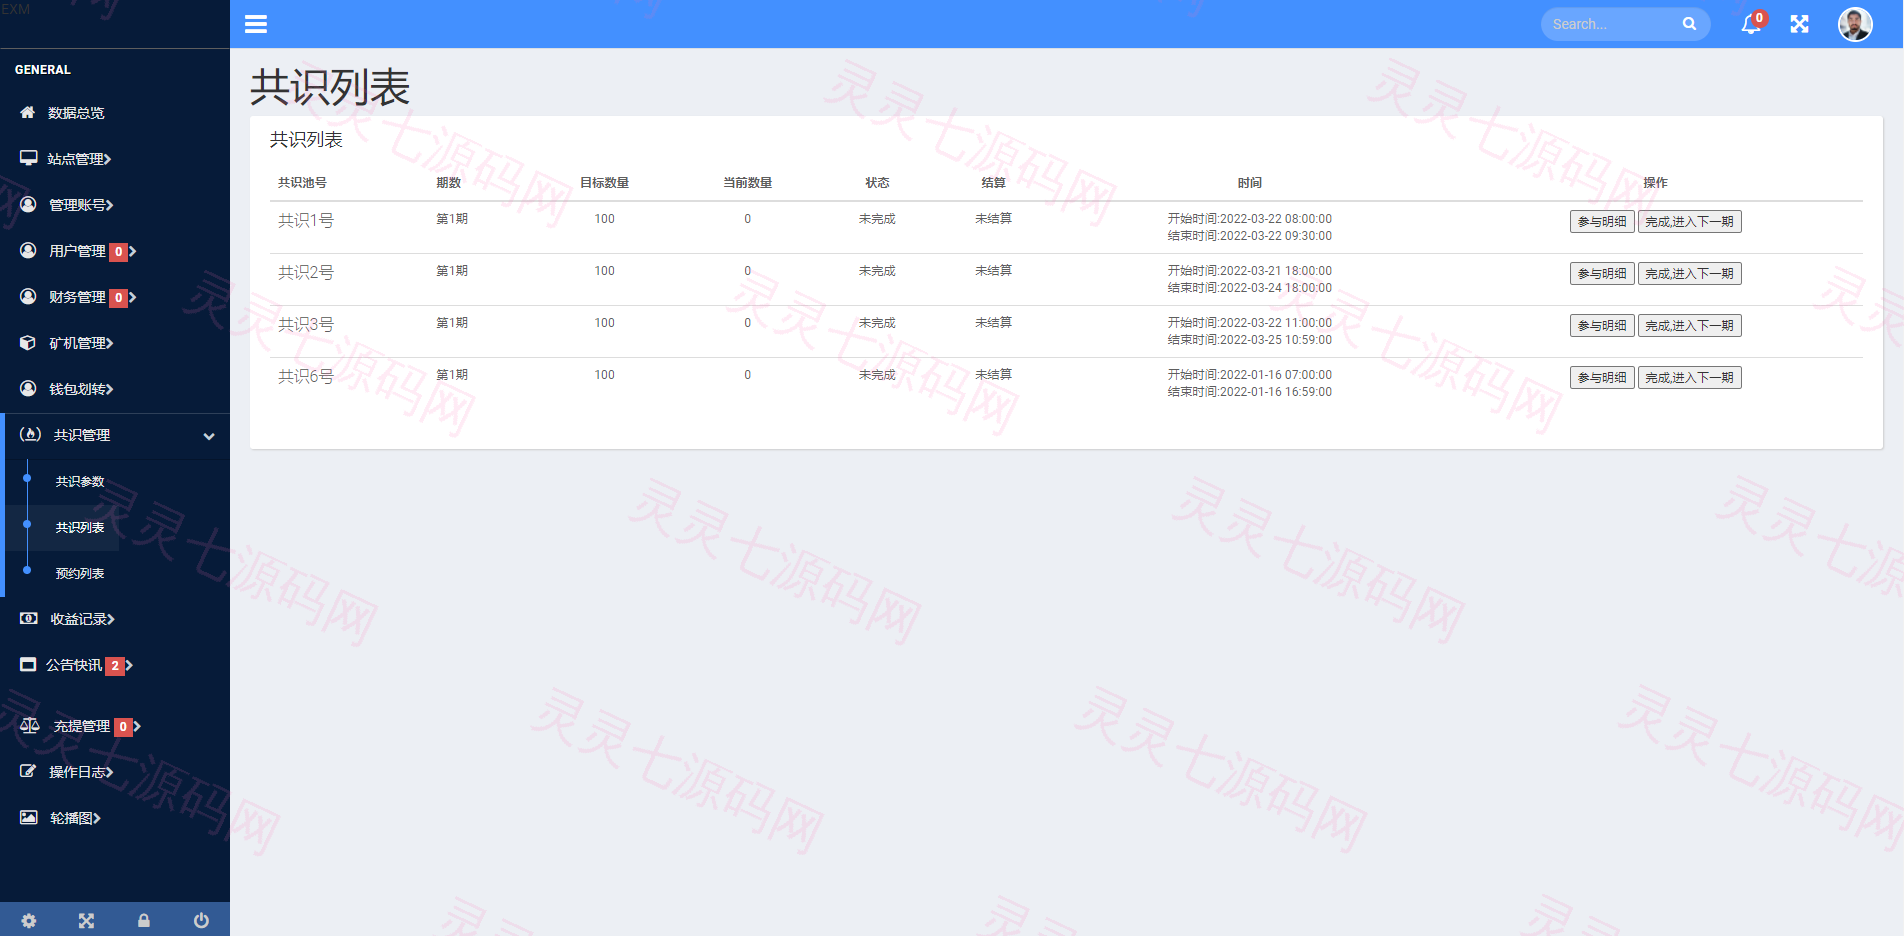Image resolution: width=1904 pixels, height=936 pixels.
Task: Expand the 管理账号 menu
Action: [x=115, y=204]
